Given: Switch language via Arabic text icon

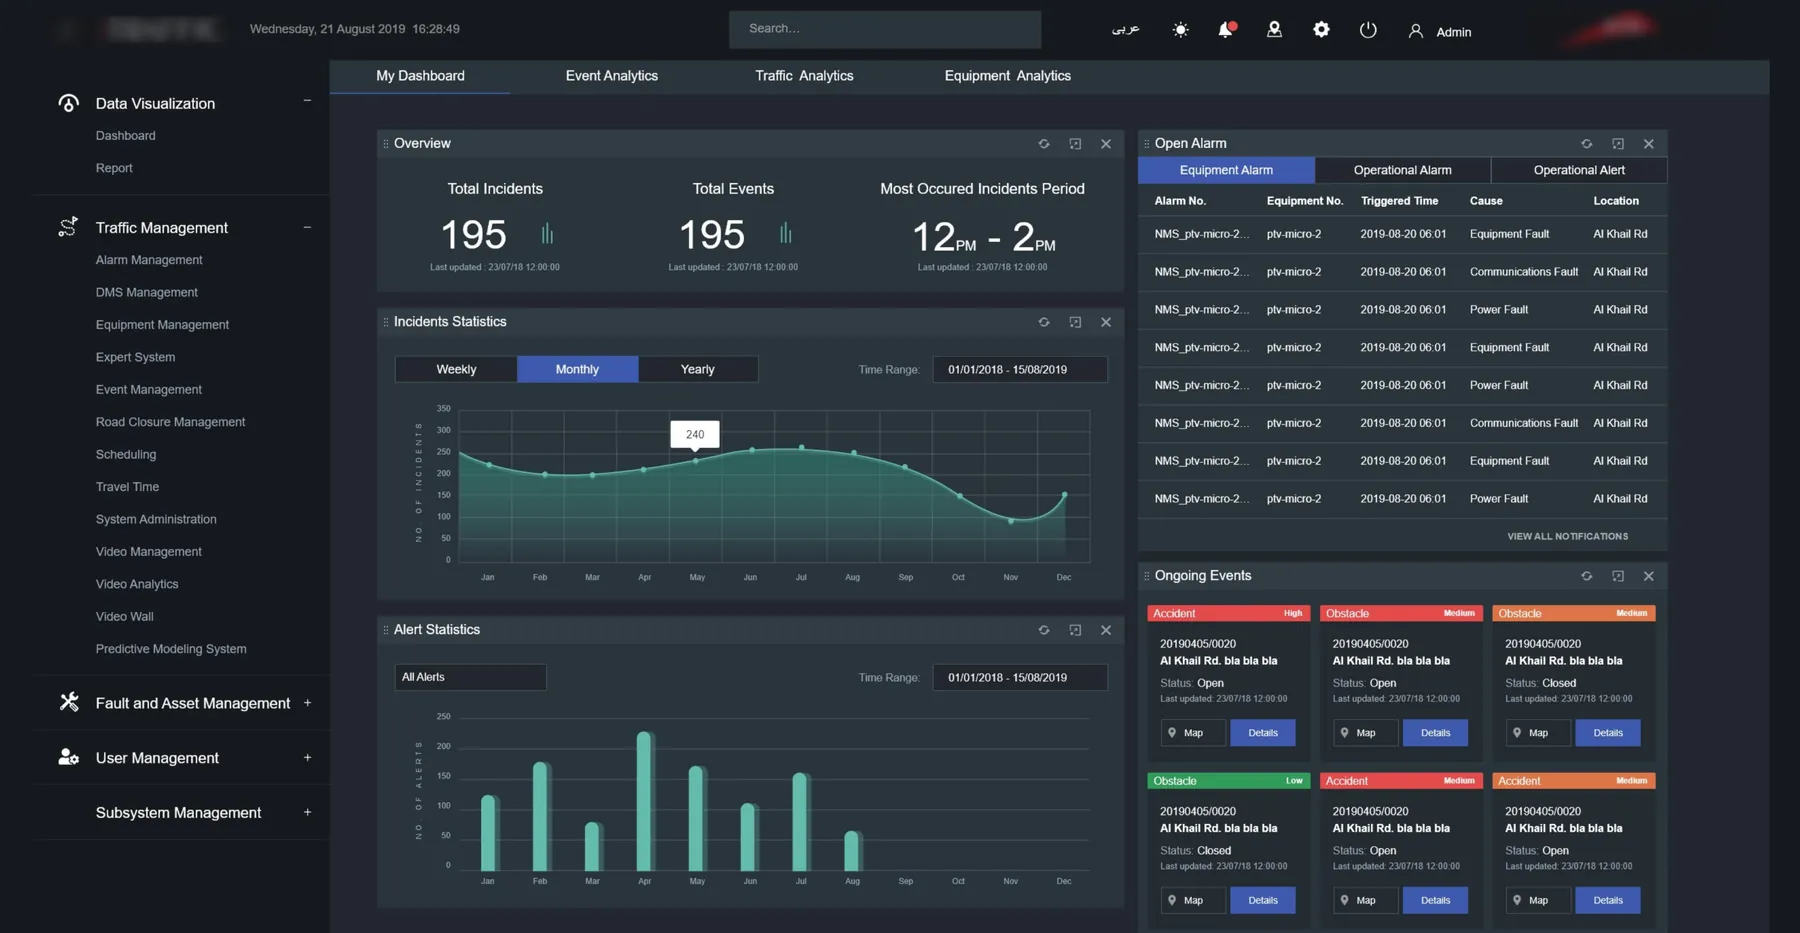Looking at the screenshot, I should tap(1125, 30).
